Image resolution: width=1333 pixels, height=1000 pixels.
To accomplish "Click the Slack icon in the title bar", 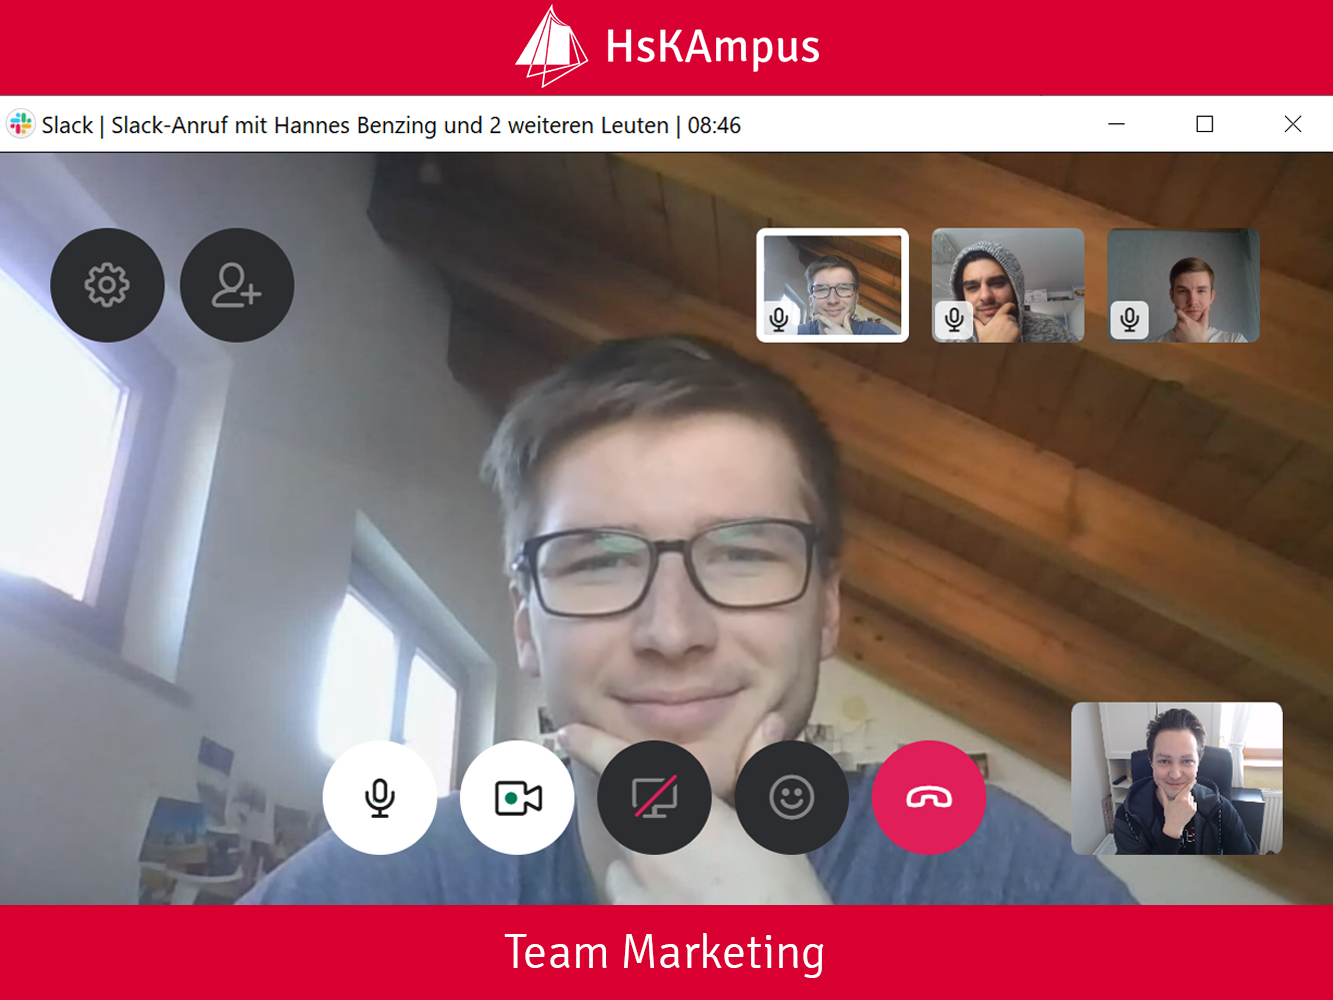I will click(x=20, y=124).
